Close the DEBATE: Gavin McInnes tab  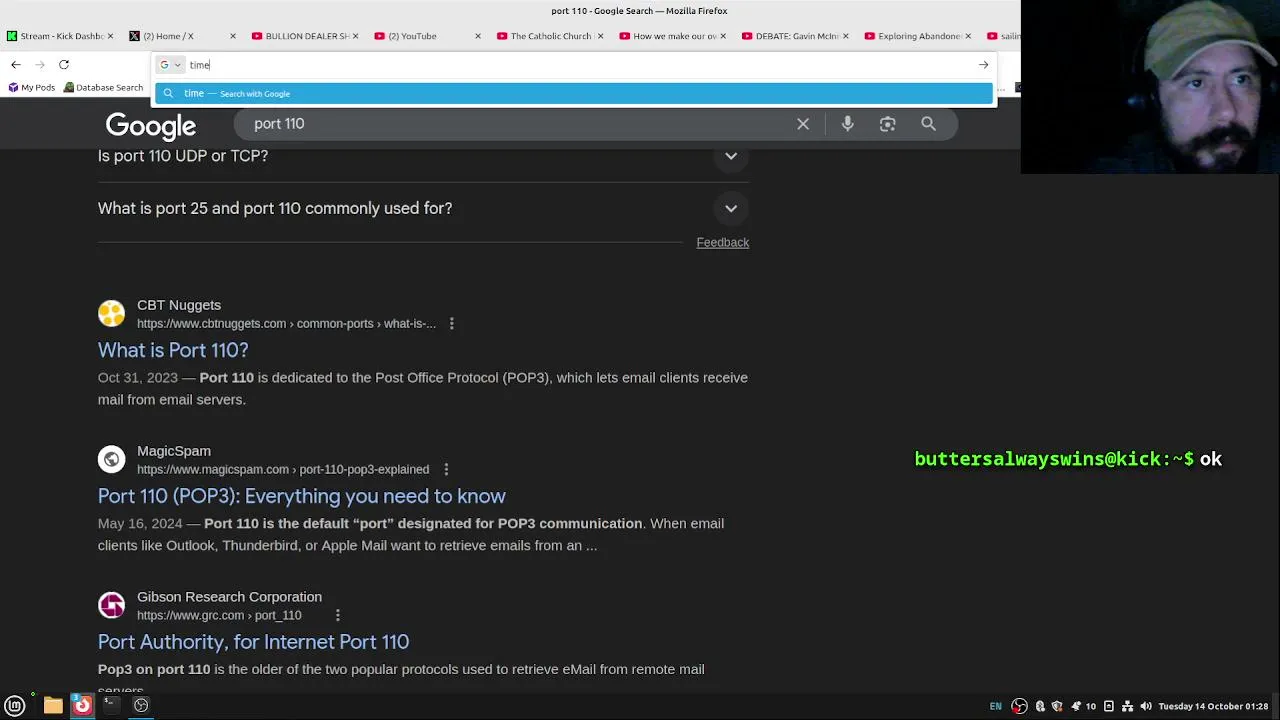(x=845, y=36)
